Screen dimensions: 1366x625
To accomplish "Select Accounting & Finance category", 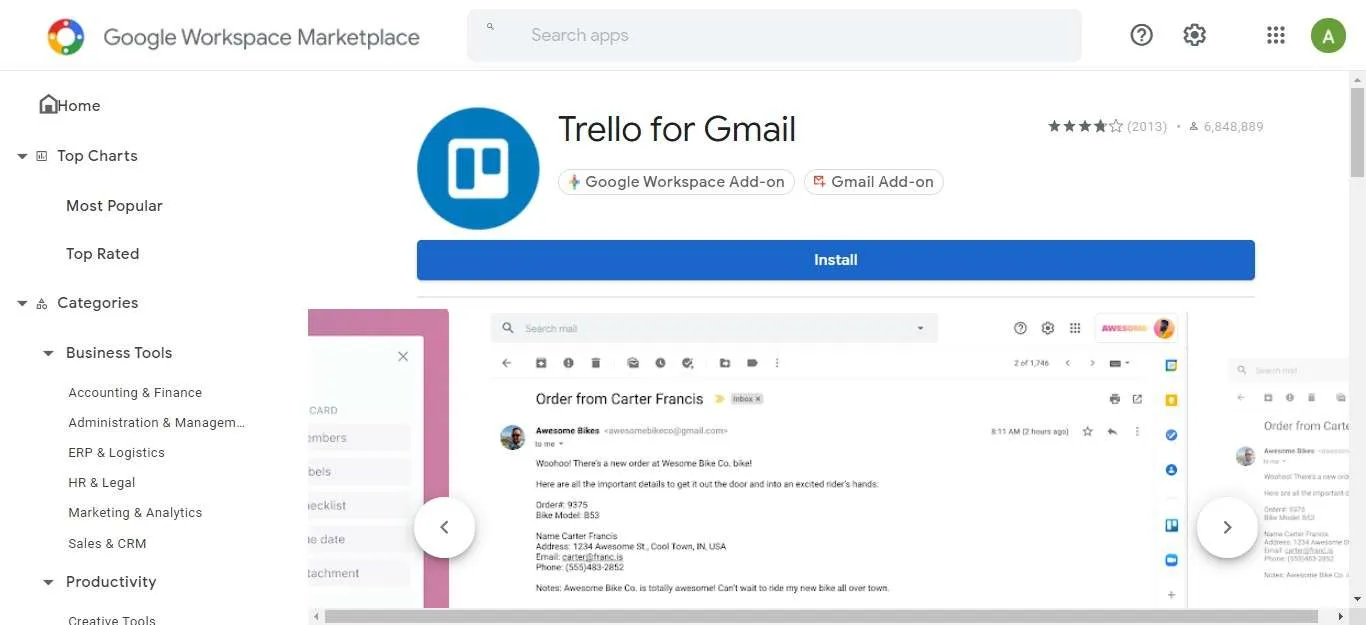I will tap(135, 393).
